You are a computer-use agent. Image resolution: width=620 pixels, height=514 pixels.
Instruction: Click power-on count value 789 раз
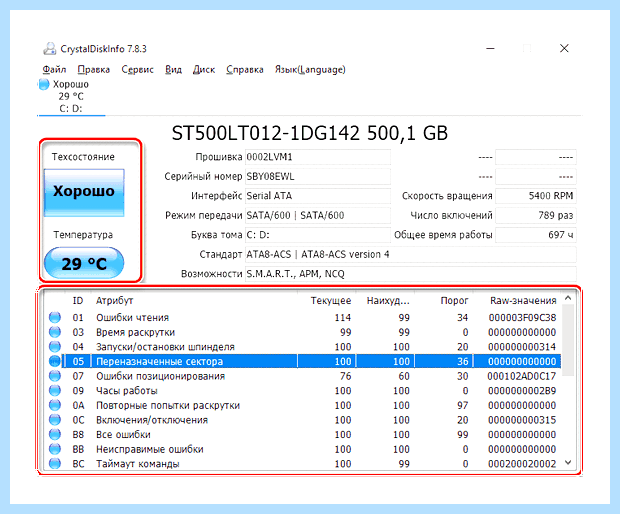pos(536,215)
